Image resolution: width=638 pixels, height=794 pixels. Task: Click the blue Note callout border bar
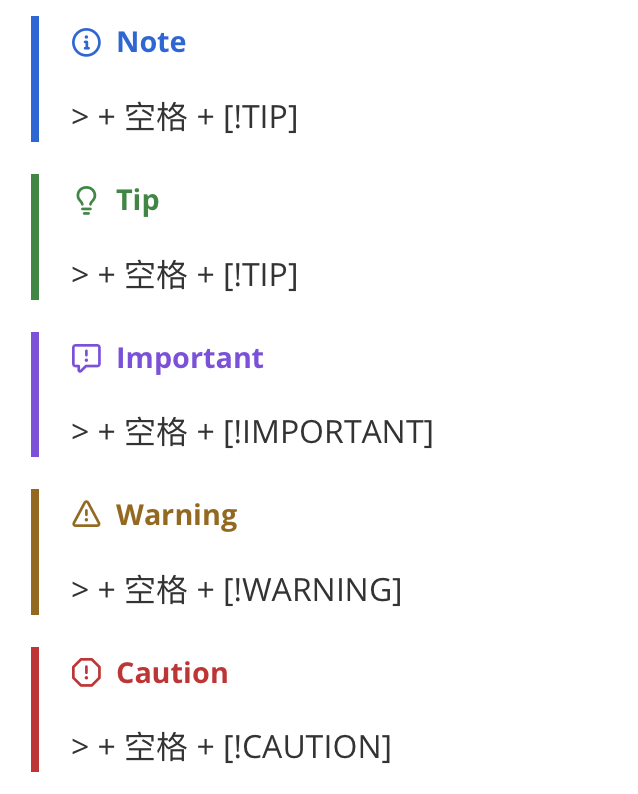pos(35,79)
